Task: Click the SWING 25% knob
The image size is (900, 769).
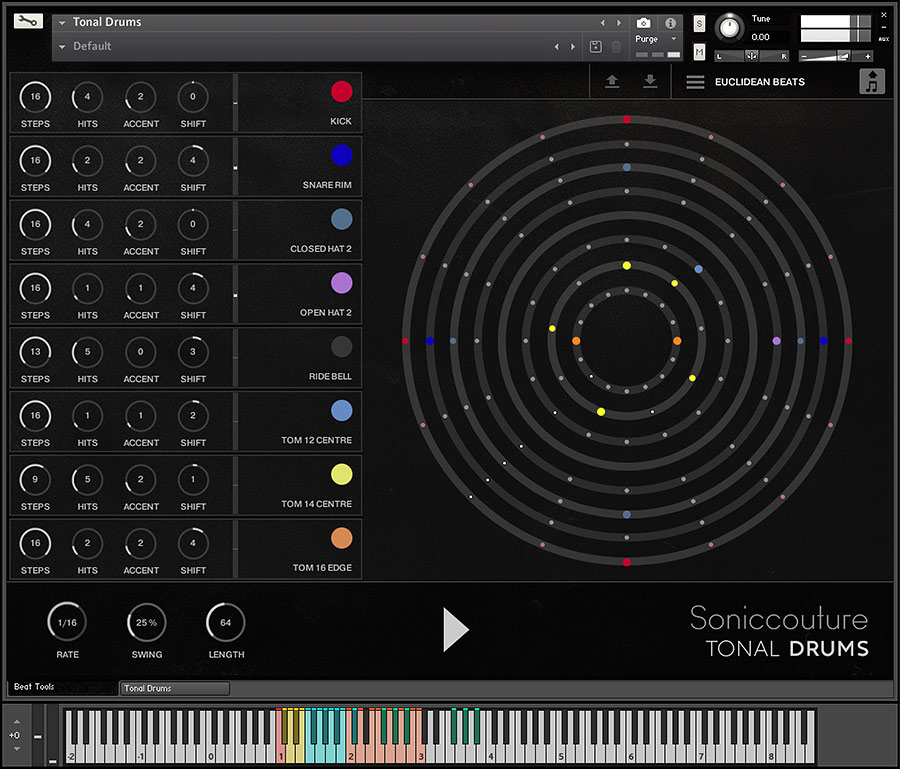Action: pos(146,622)
